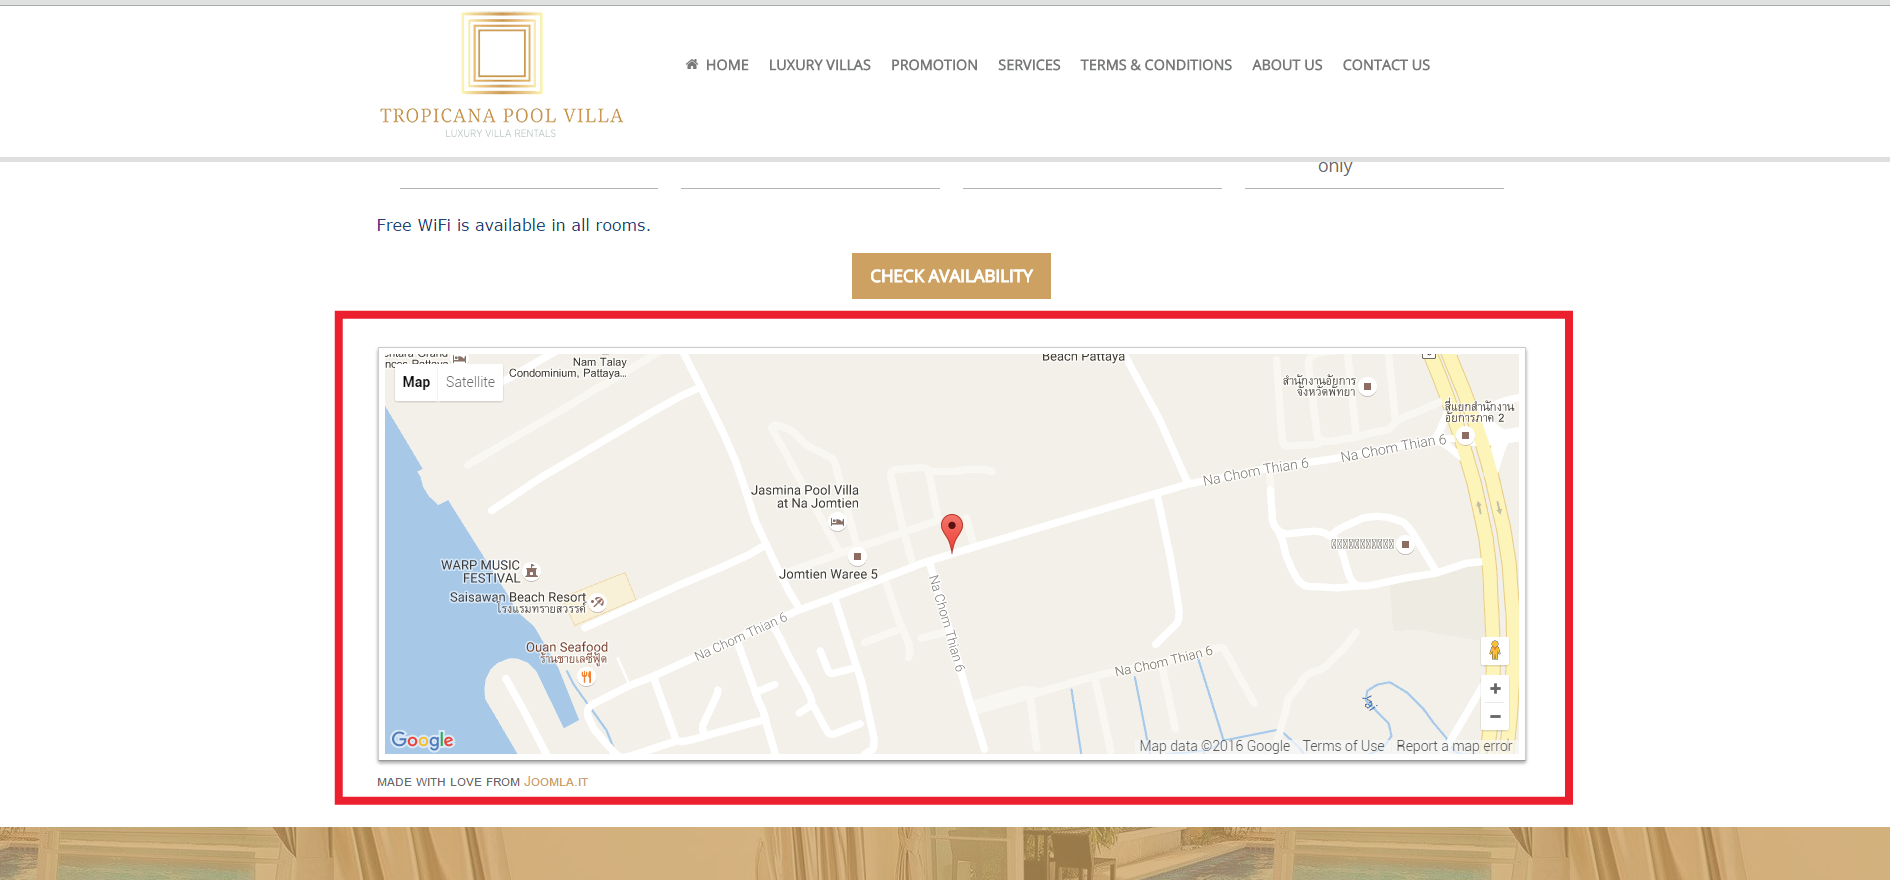This screenshot has width=1890, height=880.
Task: Go to the PROMOTION page
Action: (x=934, y=65)
